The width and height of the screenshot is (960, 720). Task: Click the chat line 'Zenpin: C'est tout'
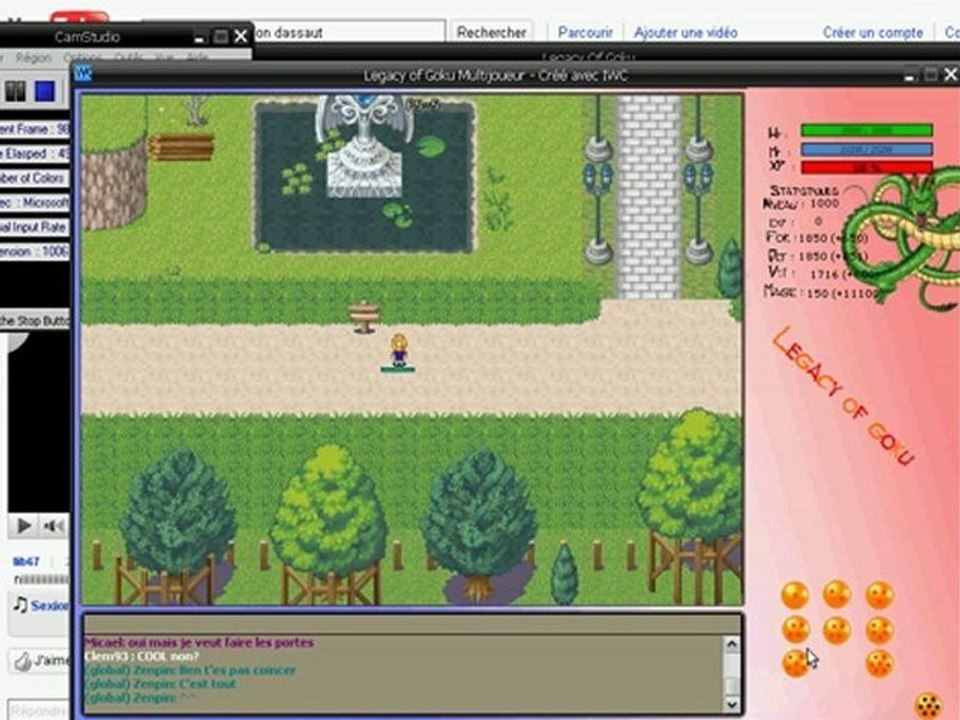coord(160,684)
